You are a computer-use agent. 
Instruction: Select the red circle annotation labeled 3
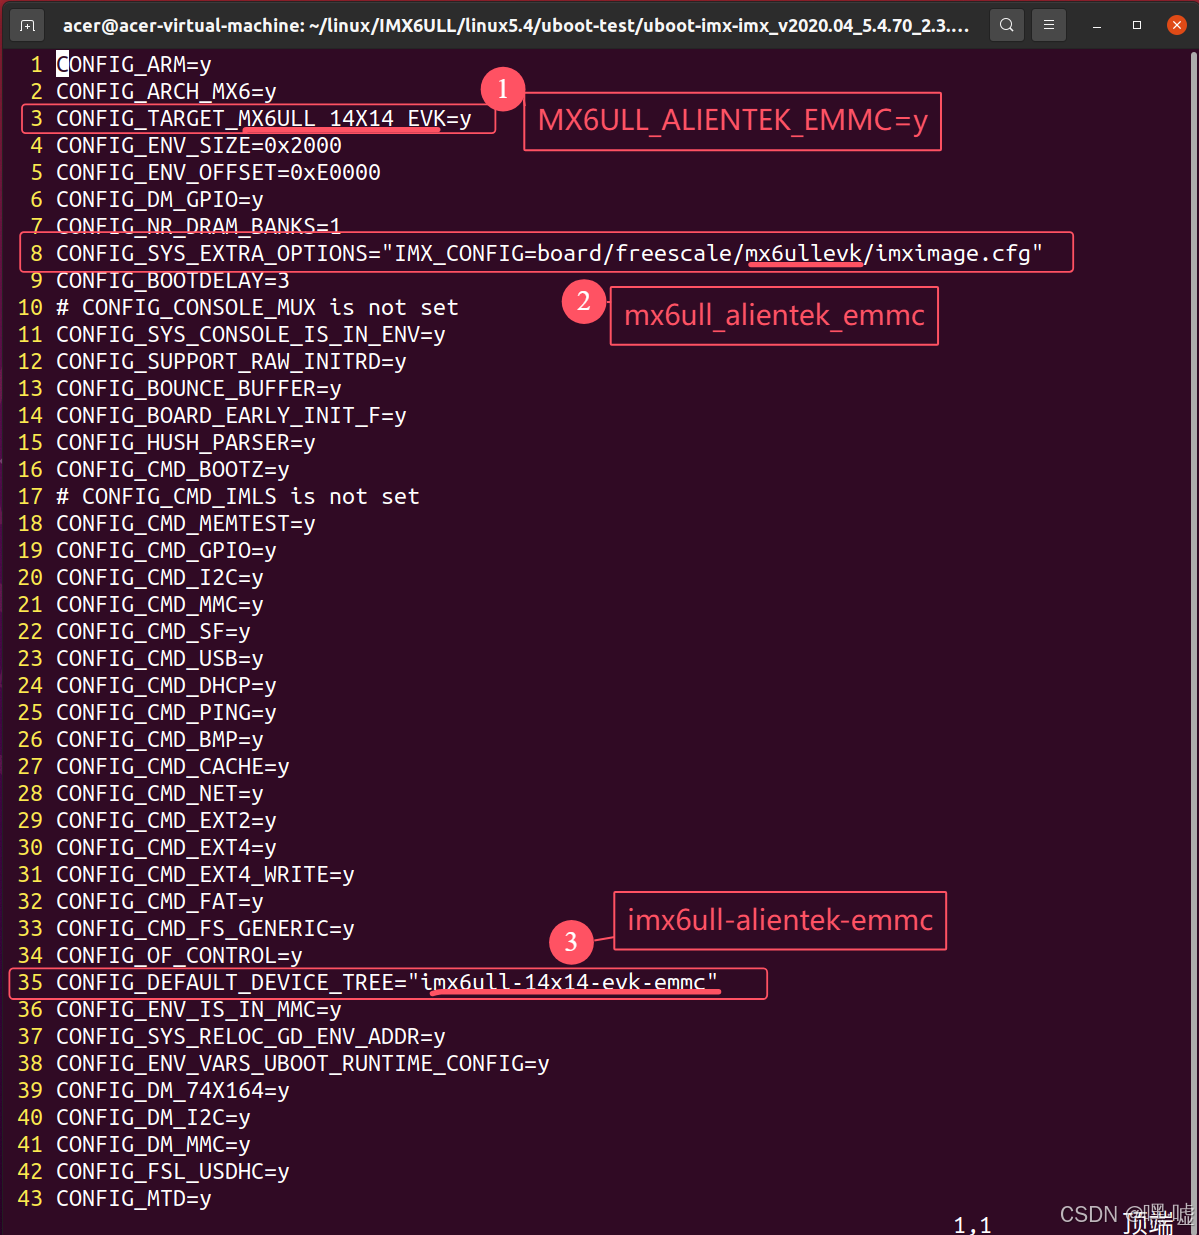click(571, 941)
